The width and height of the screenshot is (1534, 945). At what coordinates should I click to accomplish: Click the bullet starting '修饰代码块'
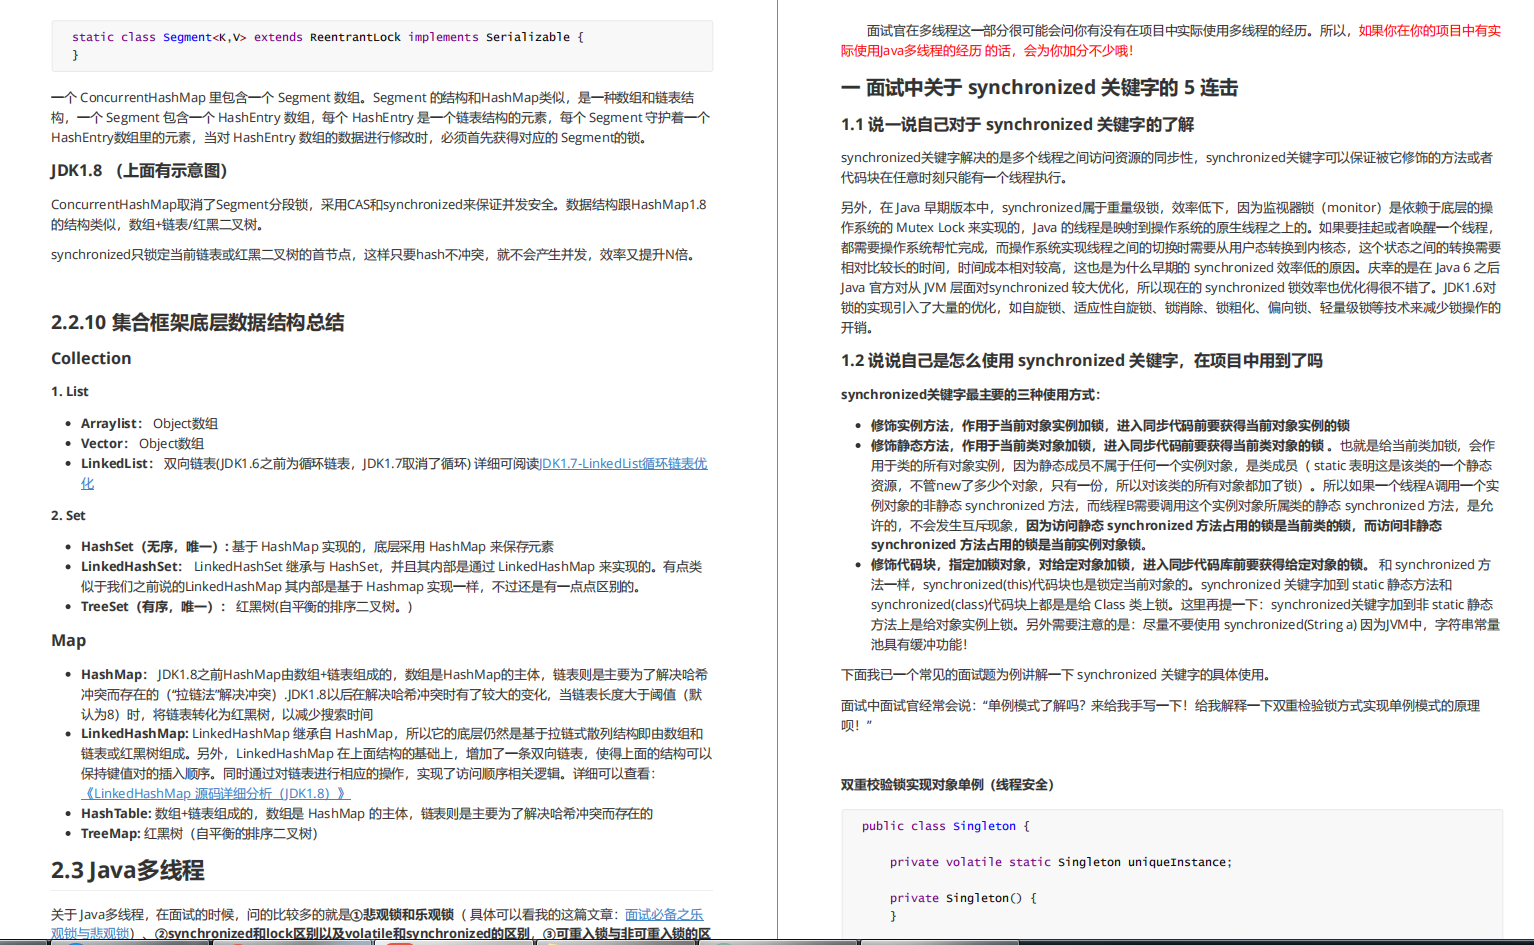(x=1185, y=605)
